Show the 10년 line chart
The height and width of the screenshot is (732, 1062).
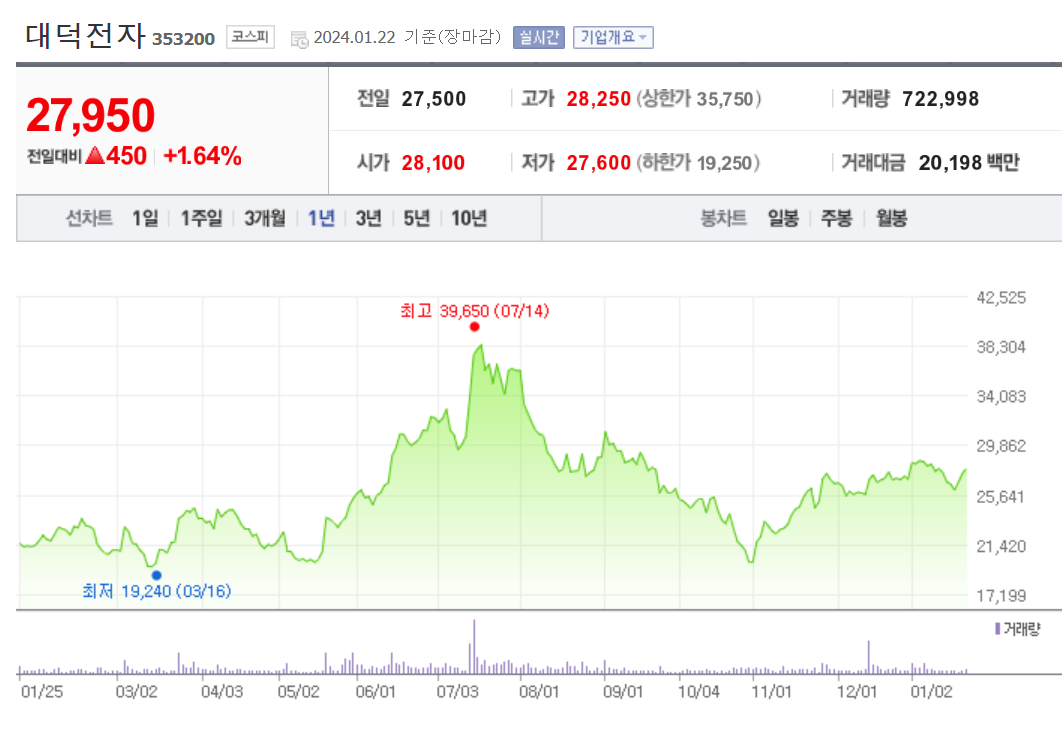pos(469,218)
